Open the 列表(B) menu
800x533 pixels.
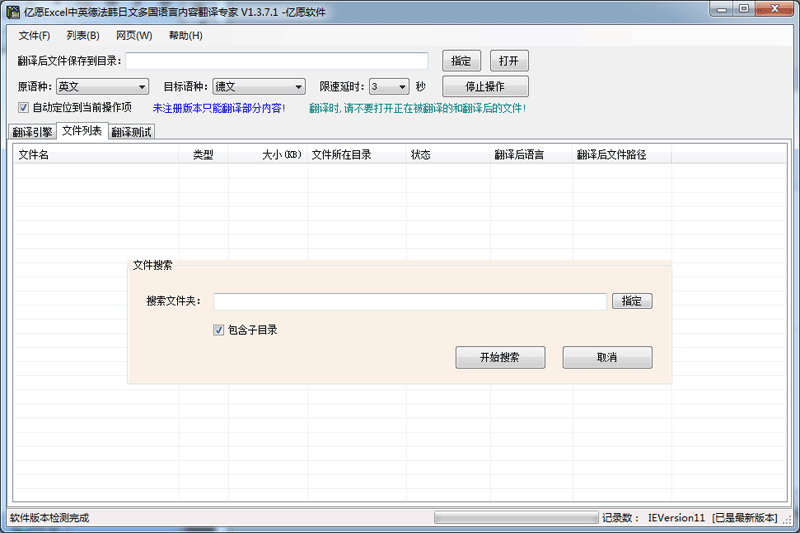point(83,35)
